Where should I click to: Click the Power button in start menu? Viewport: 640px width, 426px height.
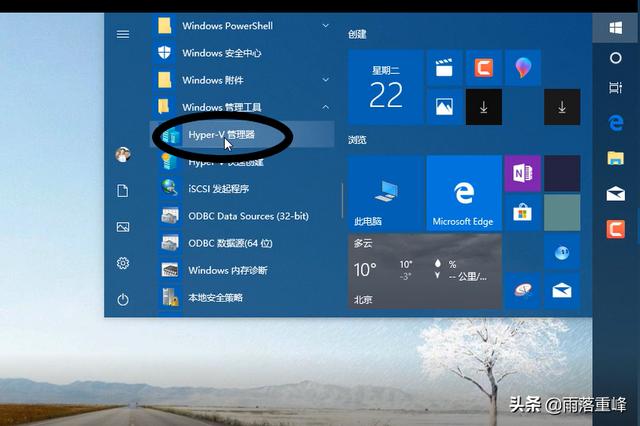pyautogui.click(x=123, y=300)
